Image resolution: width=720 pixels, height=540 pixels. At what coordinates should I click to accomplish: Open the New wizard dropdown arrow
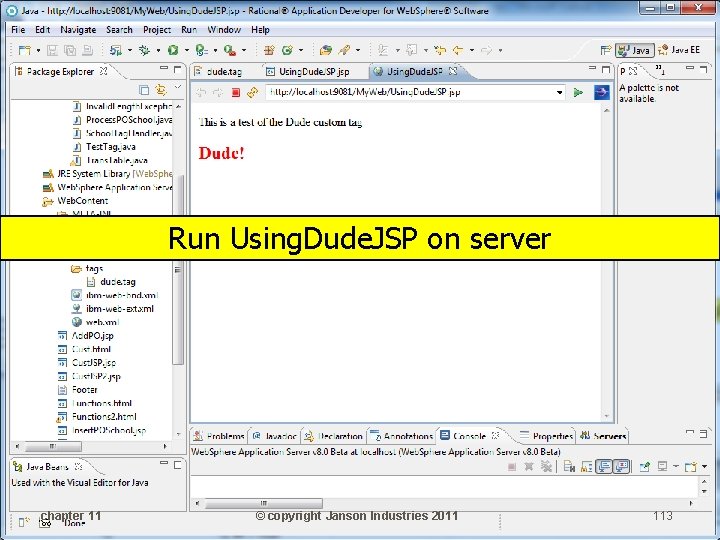click(38, 50)
